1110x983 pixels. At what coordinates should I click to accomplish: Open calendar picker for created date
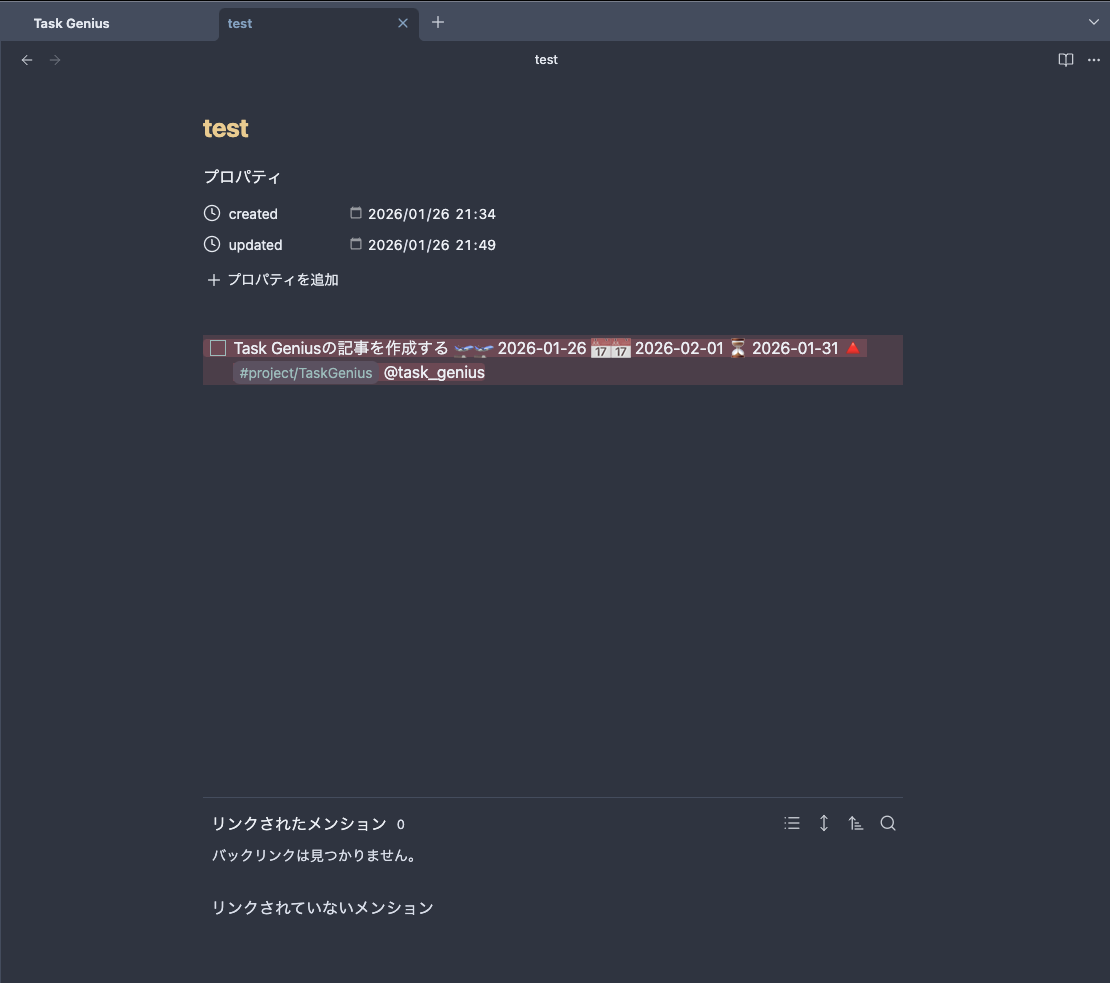pyautogui.click(x=356, y=212)
